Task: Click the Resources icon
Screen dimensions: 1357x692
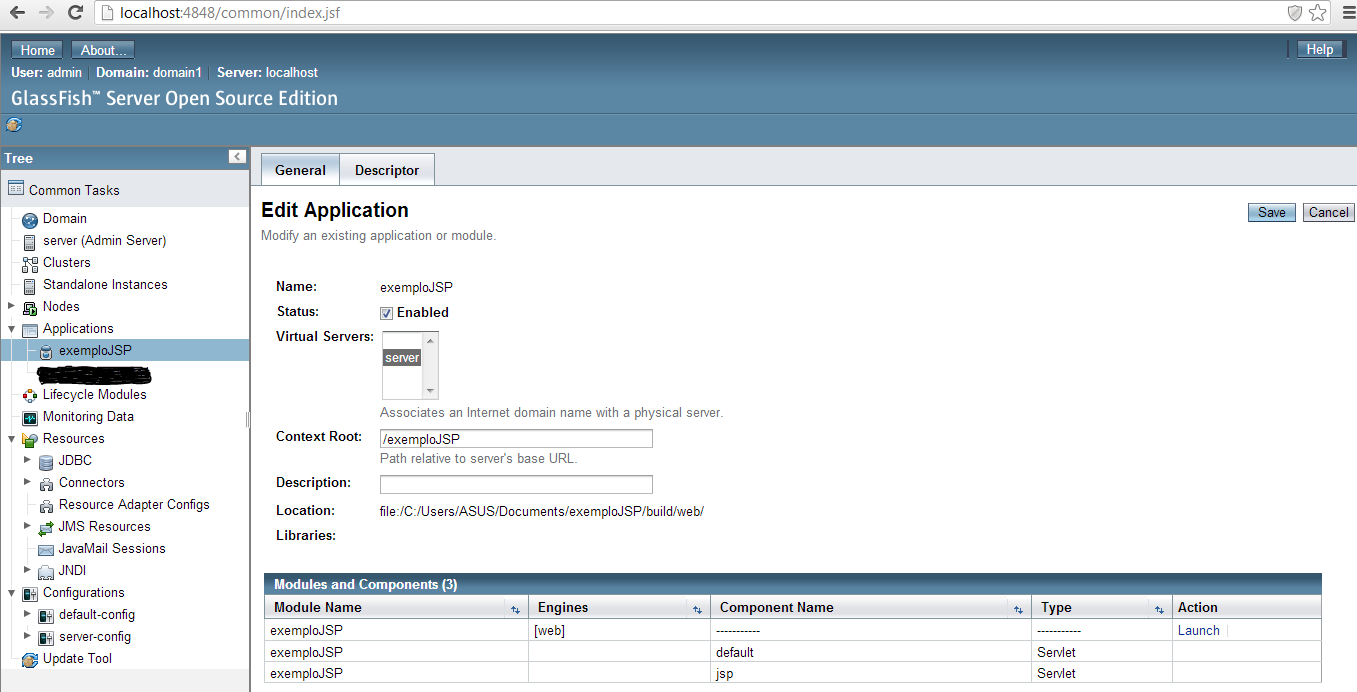Action: click(30, 439)
